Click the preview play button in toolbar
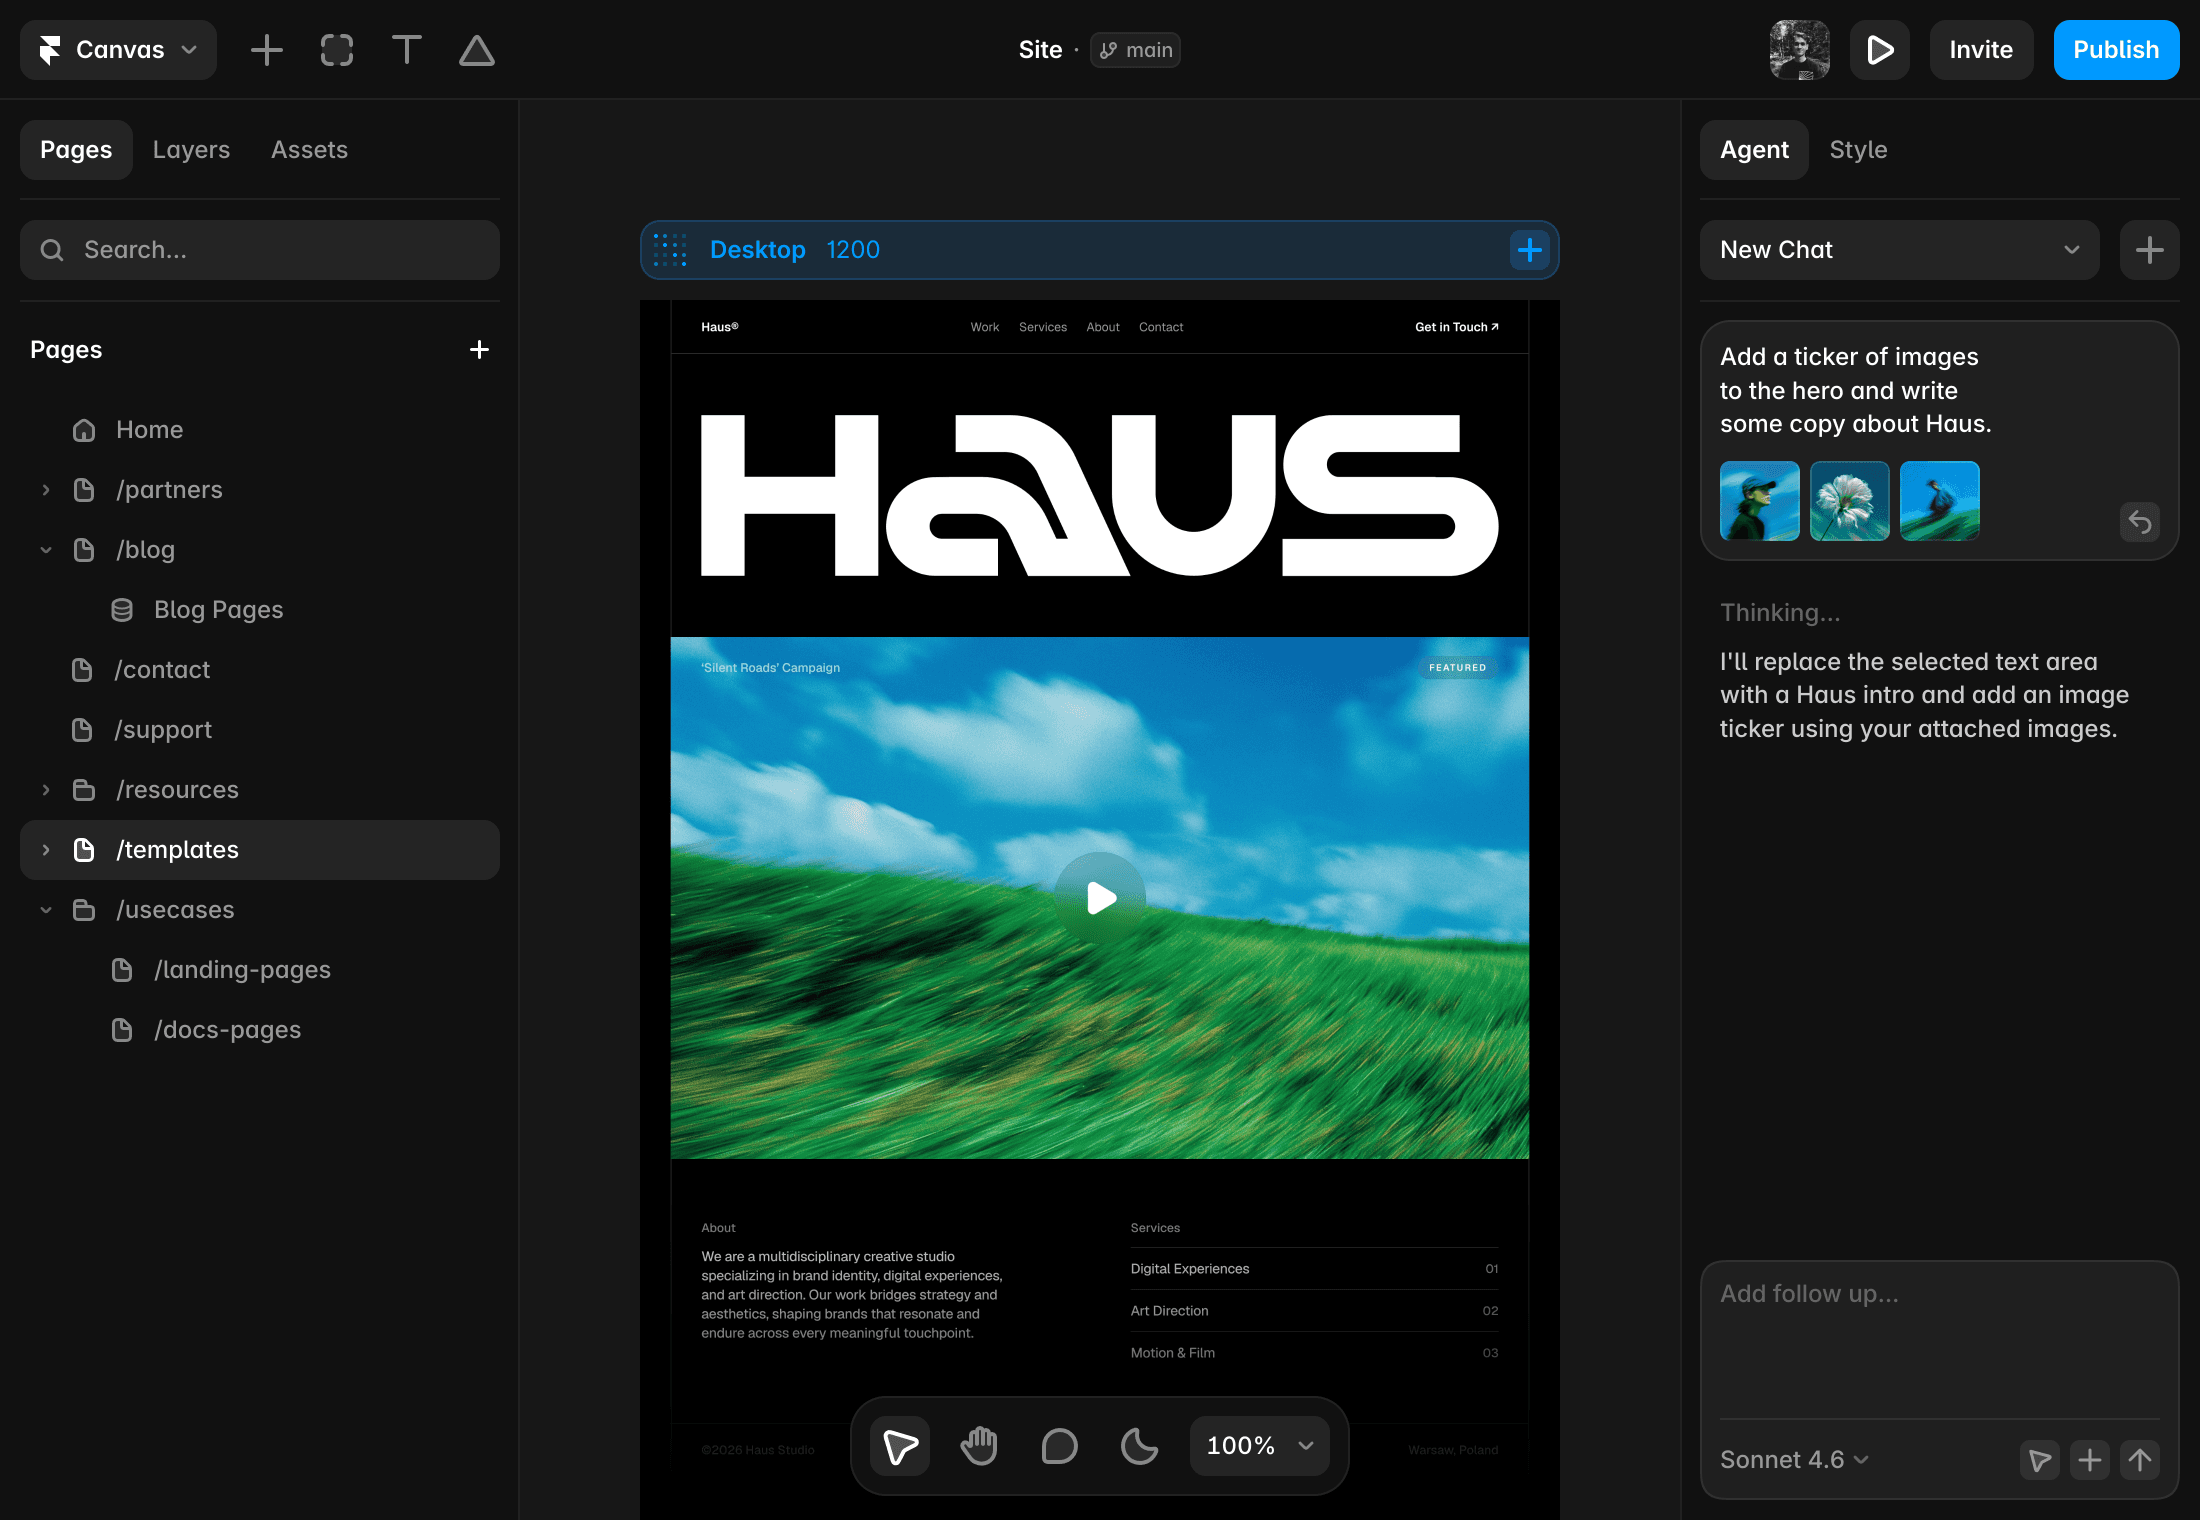The width and height of the screenshot is (2200, 1520). [1880, 50]
